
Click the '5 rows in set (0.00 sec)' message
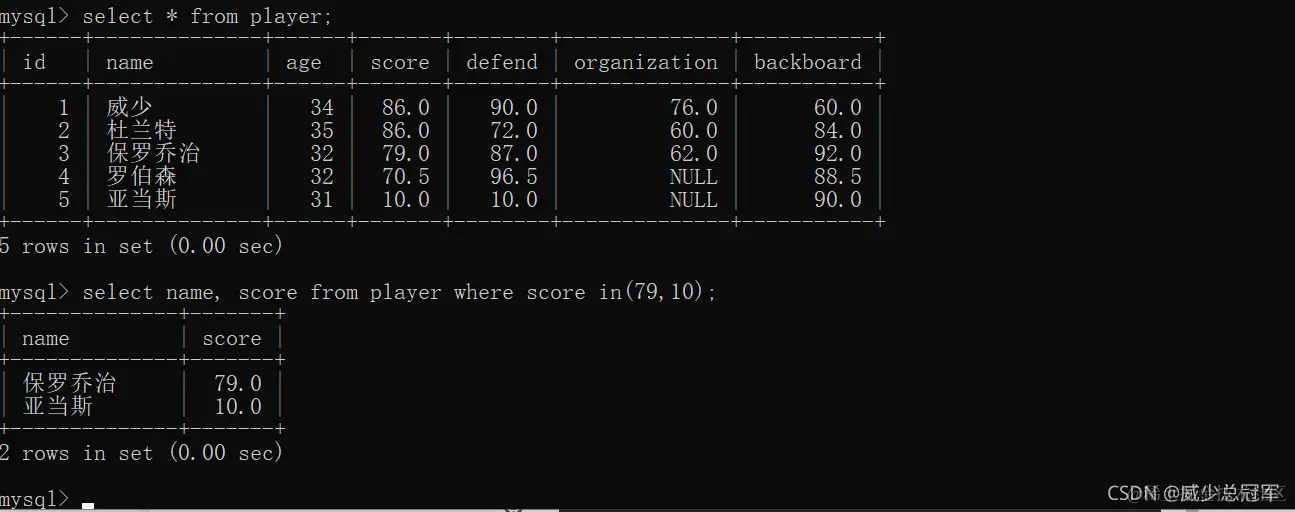(x=141, y=245)
